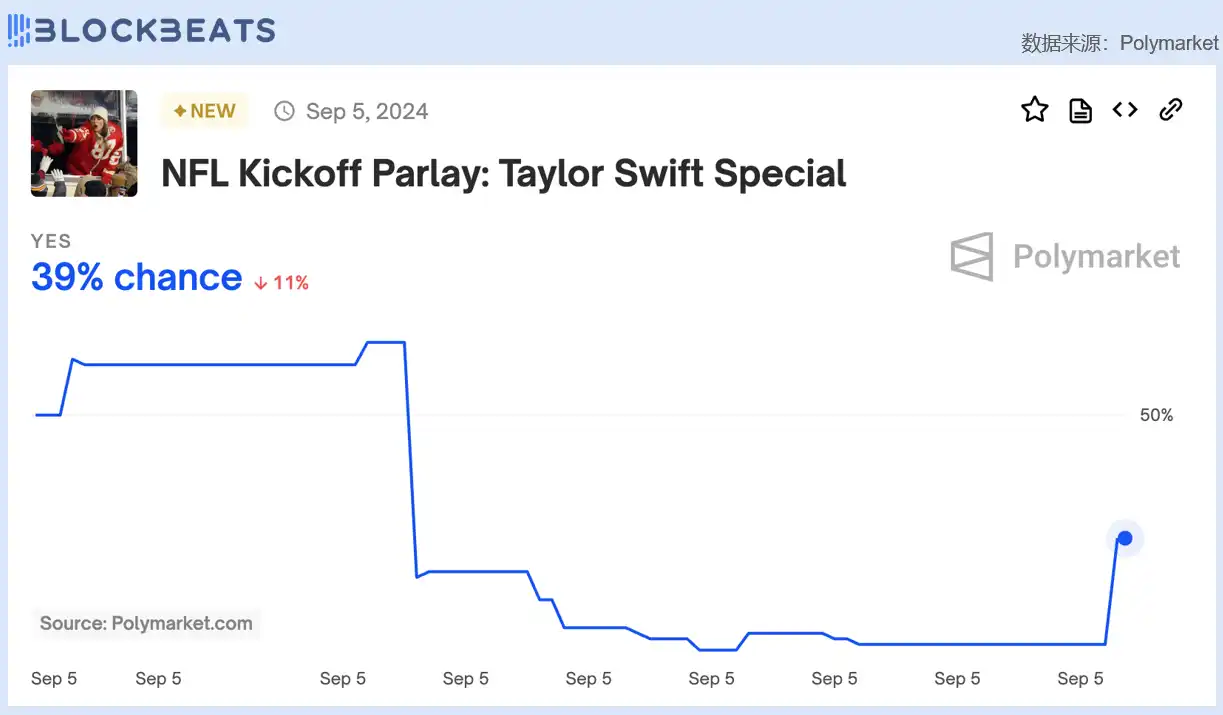Click the star icon to favorite market
The width and height of the screenshot is (1223, 715).
click(1035, 110)
